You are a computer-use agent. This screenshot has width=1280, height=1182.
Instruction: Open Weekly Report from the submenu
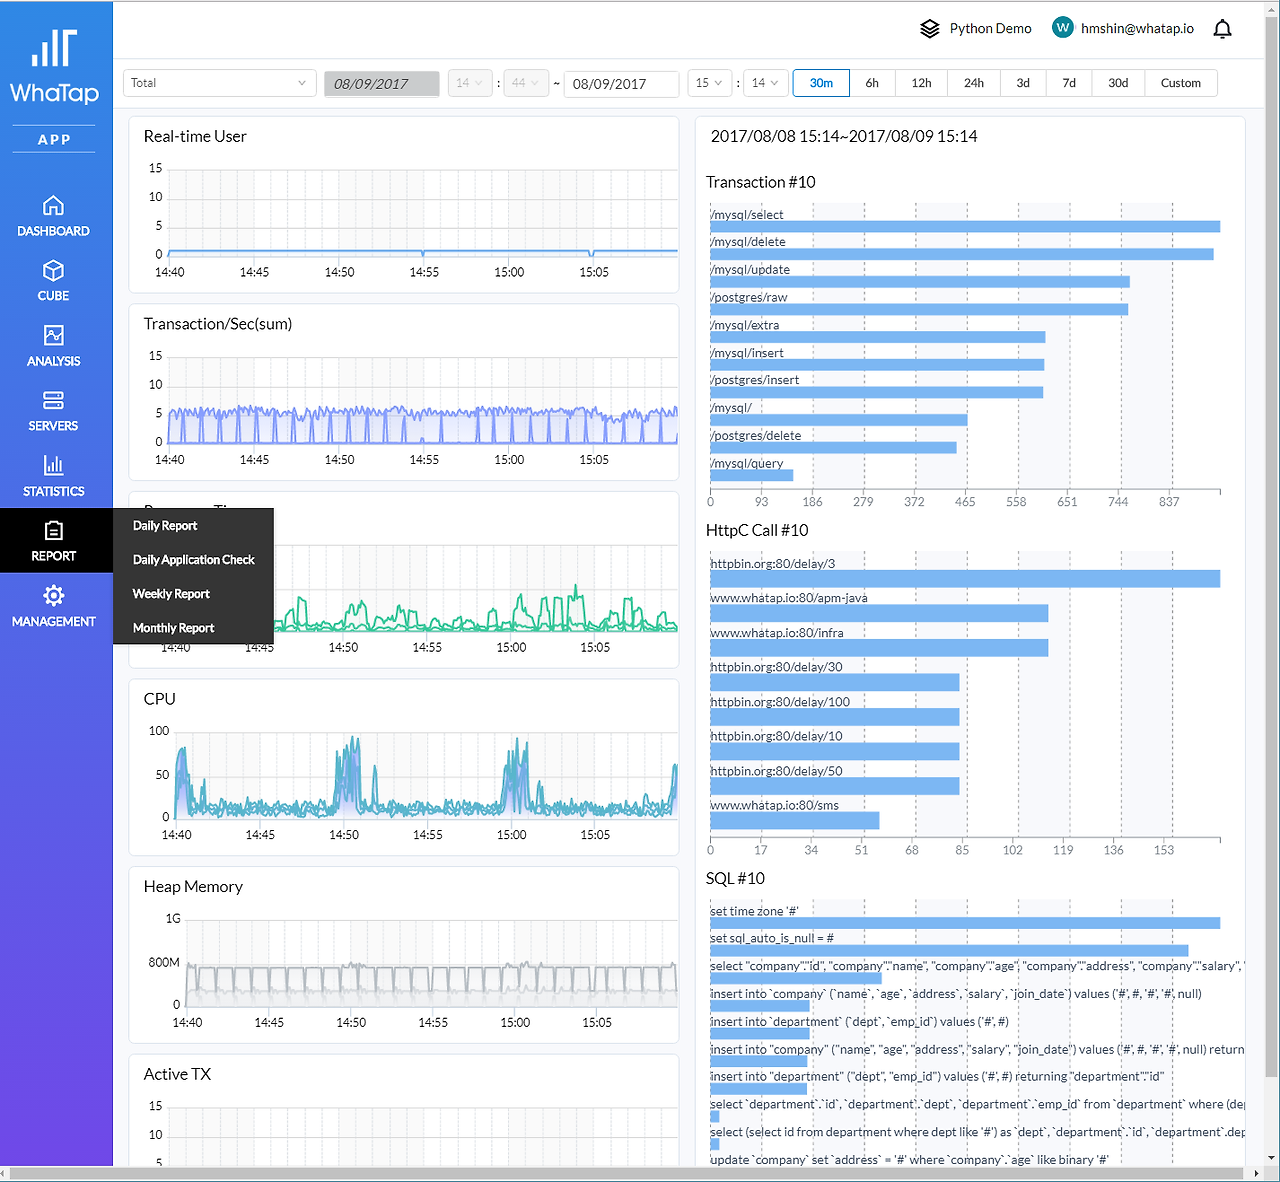coord(171,594)
